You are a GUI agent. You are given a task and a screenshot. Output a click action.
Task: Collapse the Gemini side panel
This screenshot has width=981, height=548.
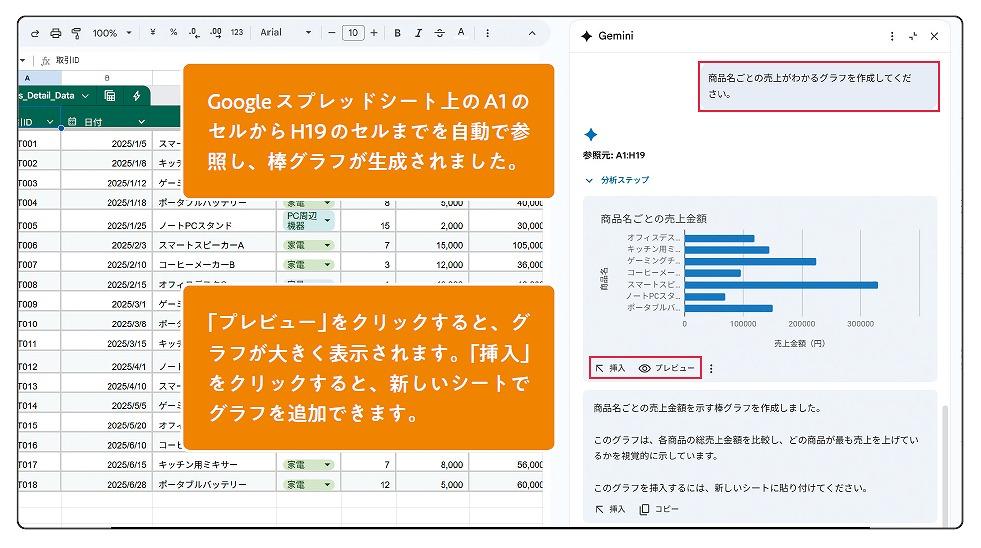912,36
